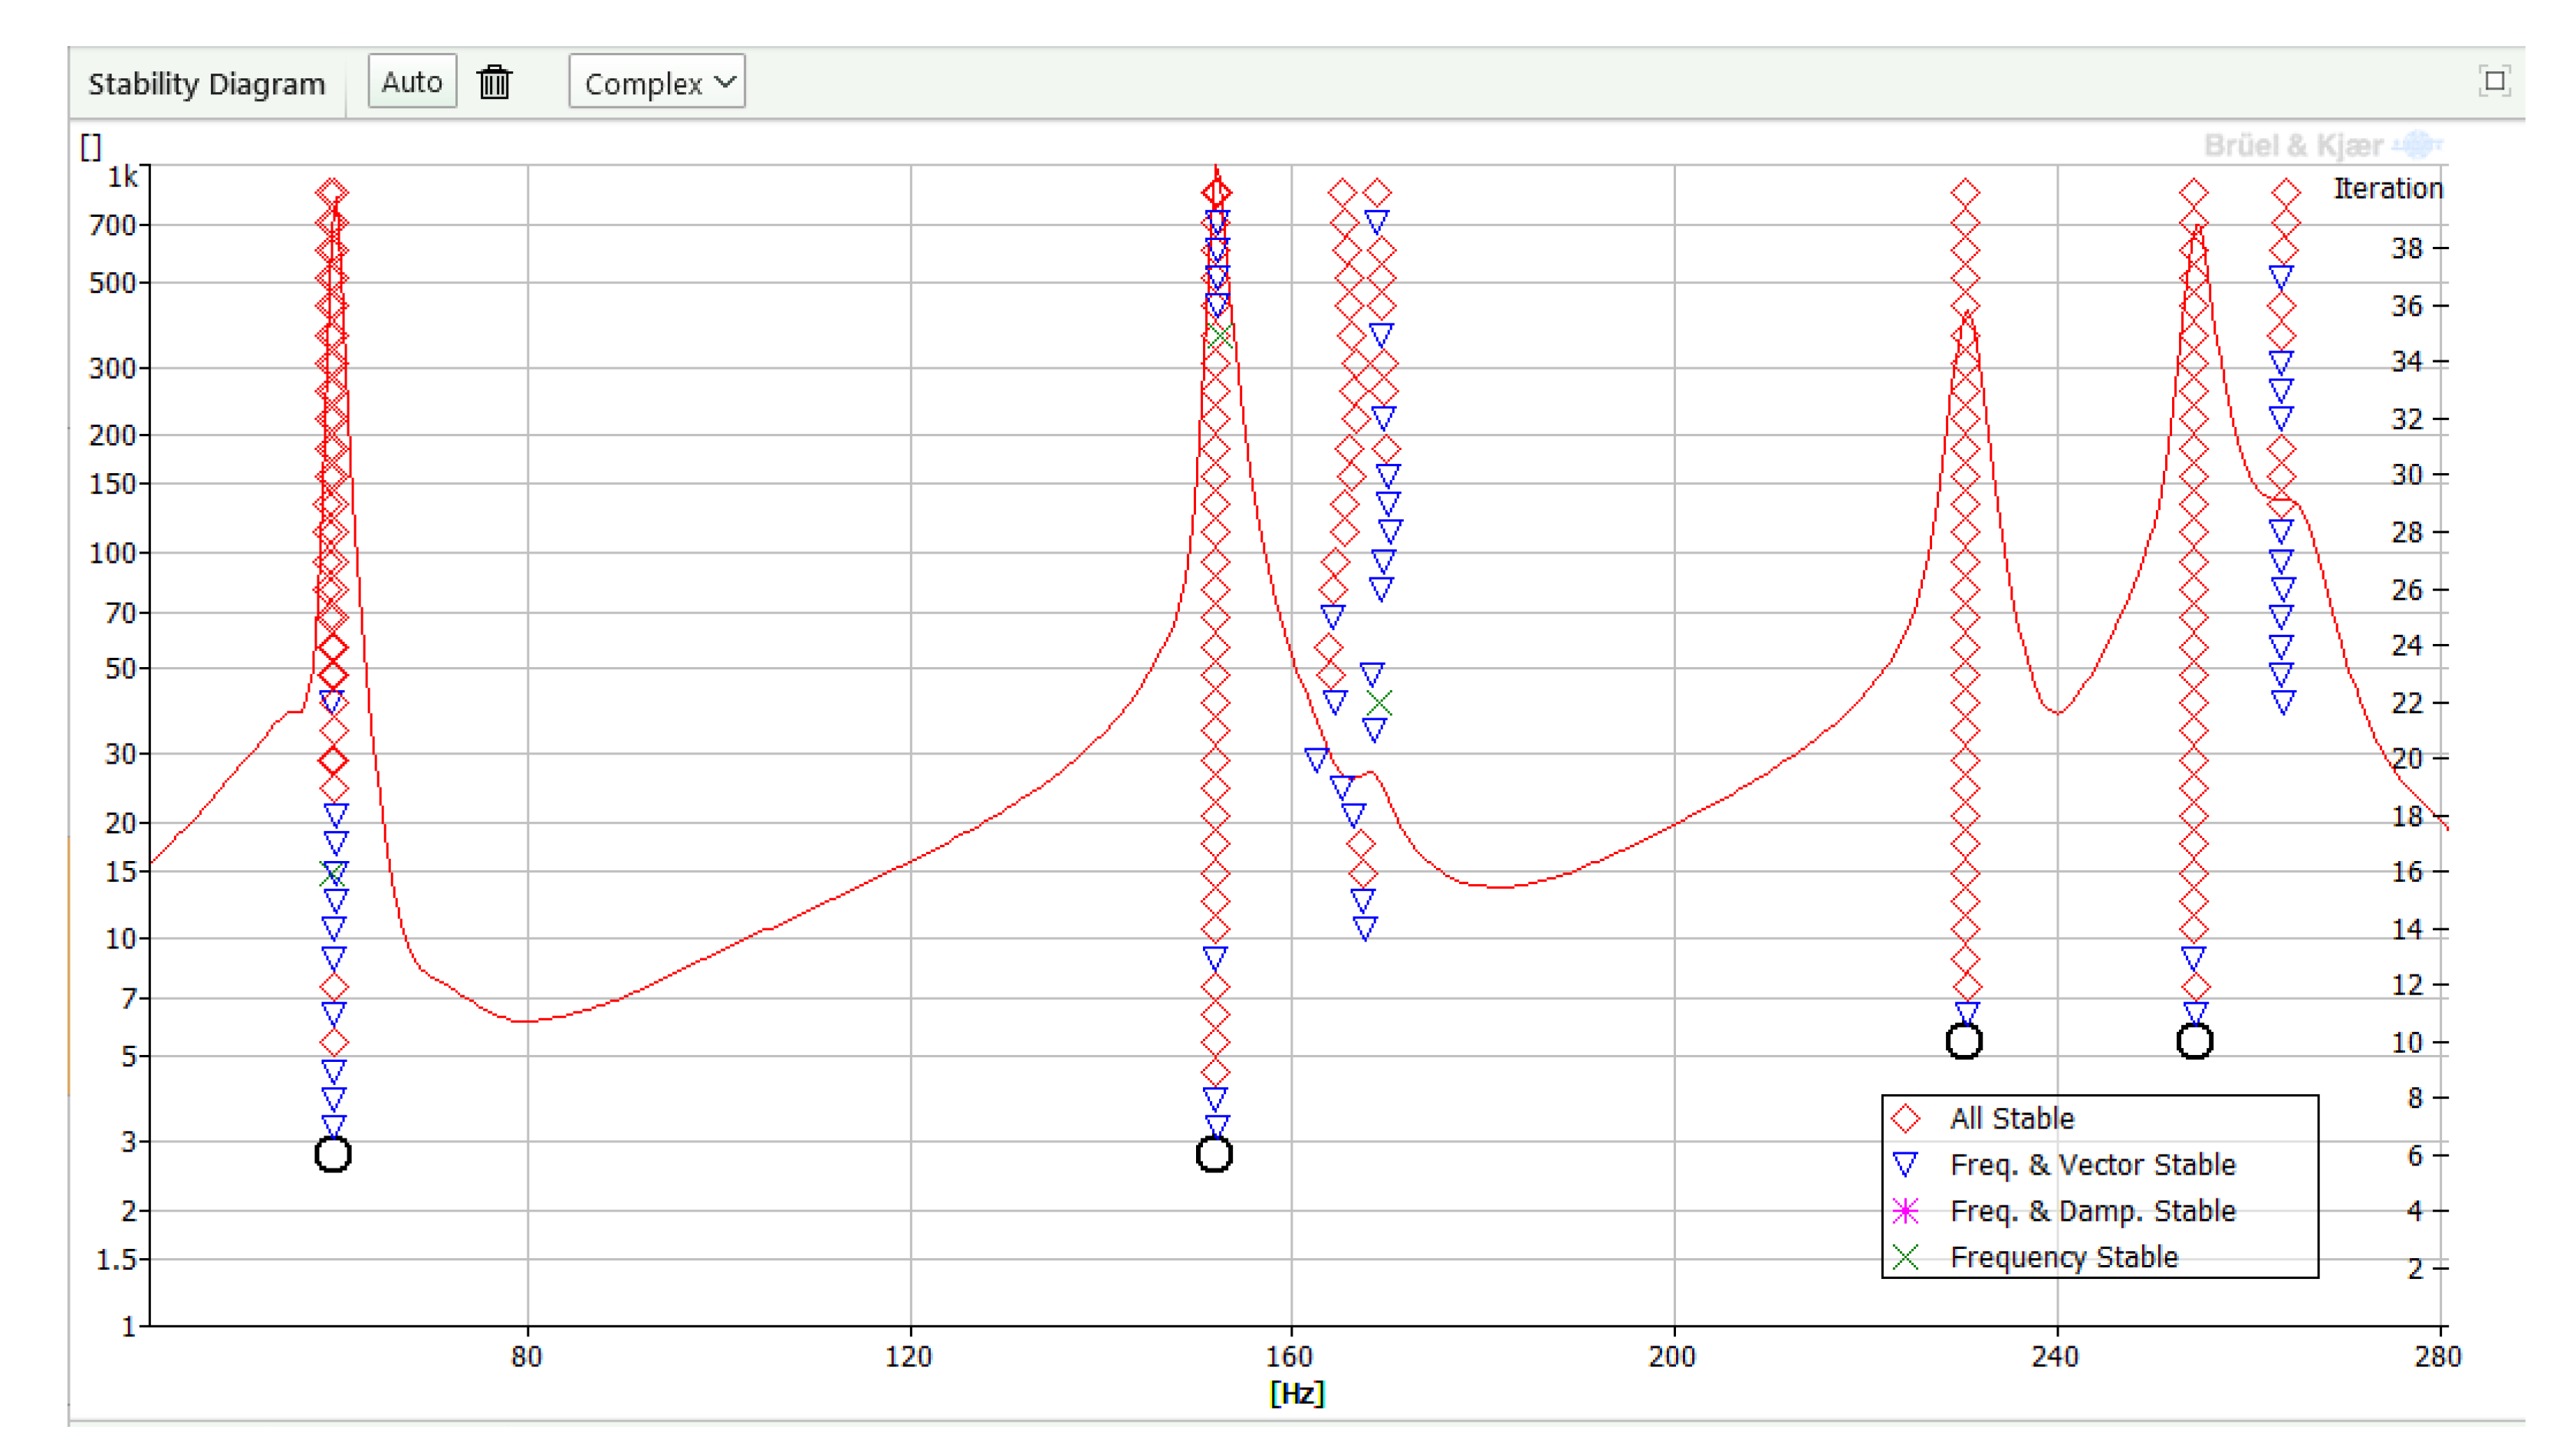2560x1456 pixels.
Task: Click the Freq. & Damp. Stable magenta star icon
Action: (x=1906, y=1211)
